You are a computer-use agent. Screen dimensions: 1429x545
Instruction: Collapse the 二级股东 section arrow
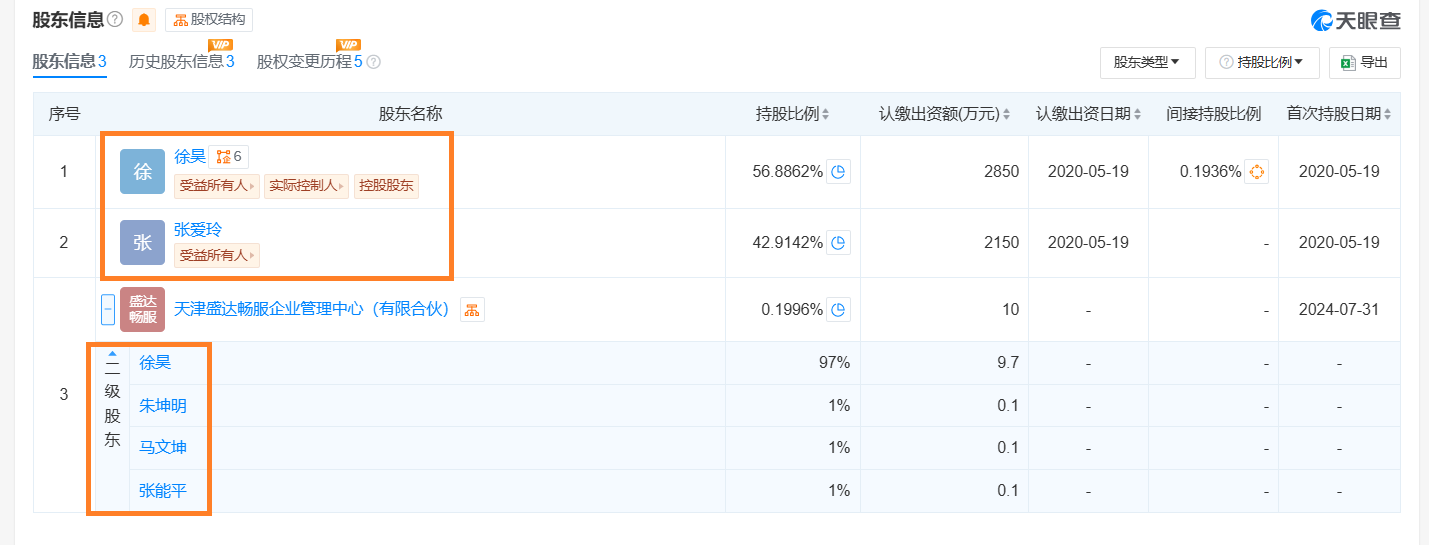click(x=112, y=353)
